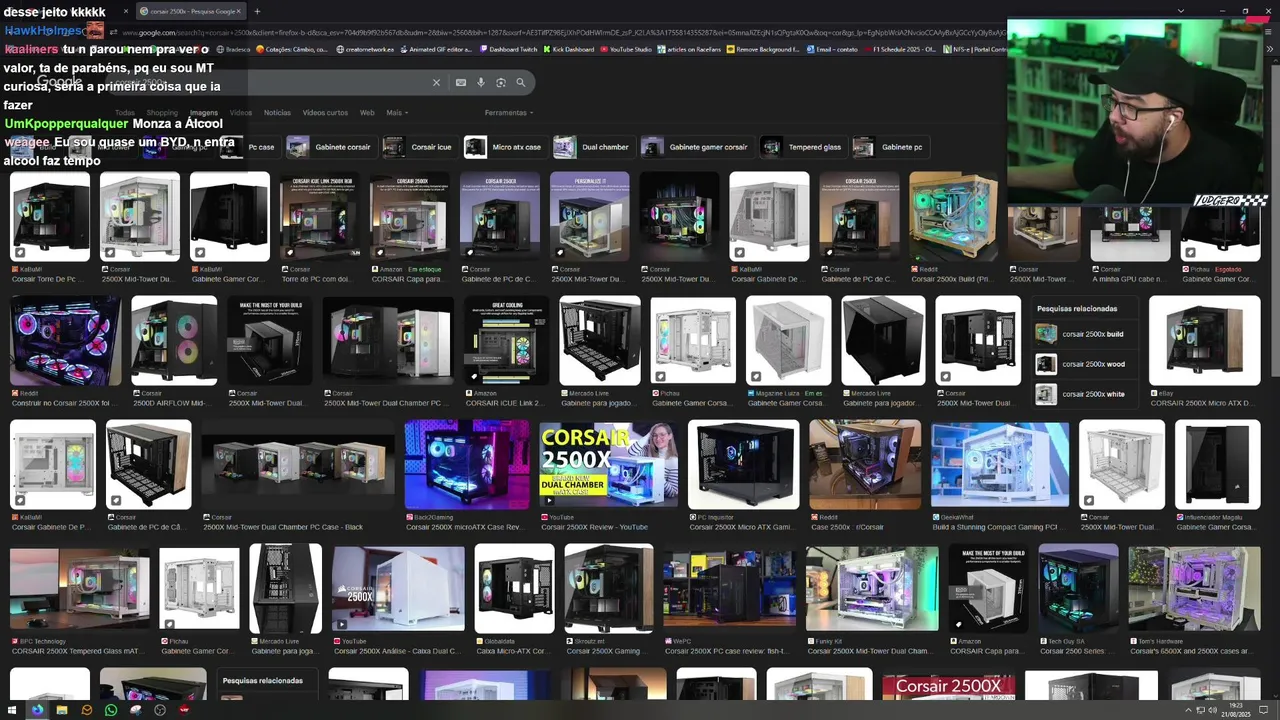This screenshot has width=1280, height=720.
Task: Open the Animated GIF editor bookmark
Action: pos(435,49)
